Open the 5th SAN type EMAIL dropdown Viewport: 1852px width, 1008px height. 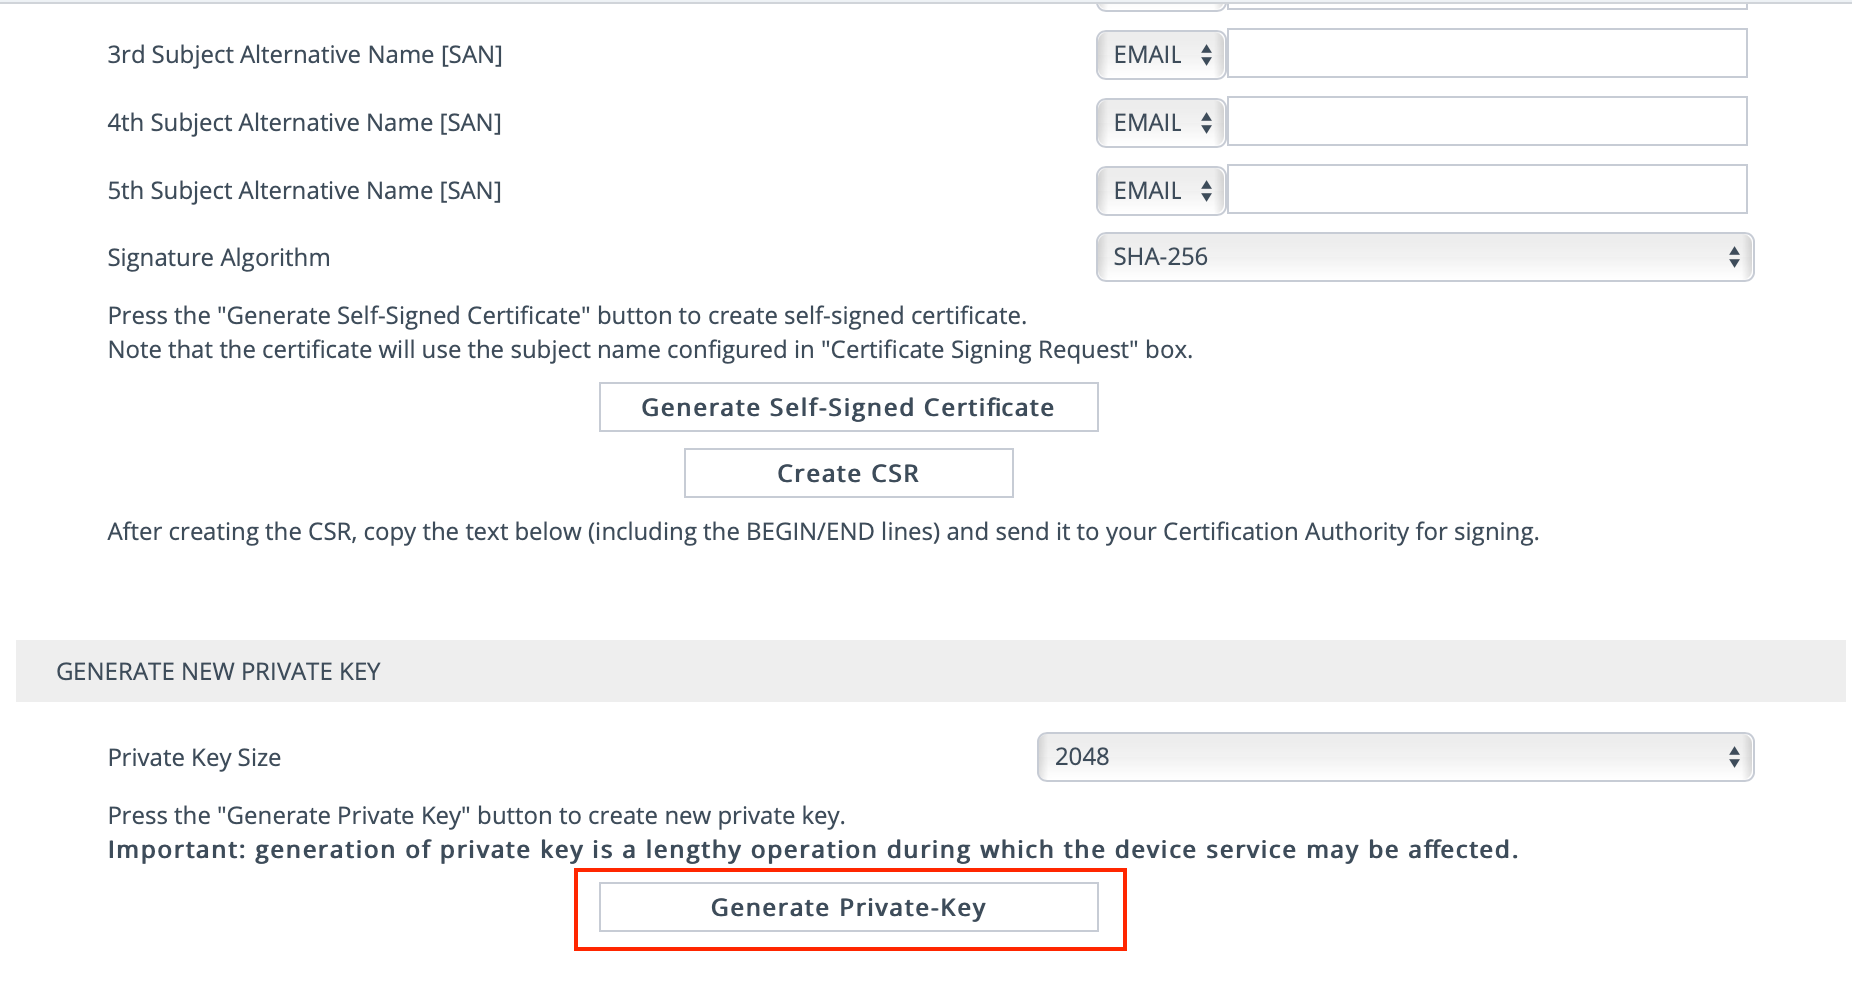[x=1161, y=191]
